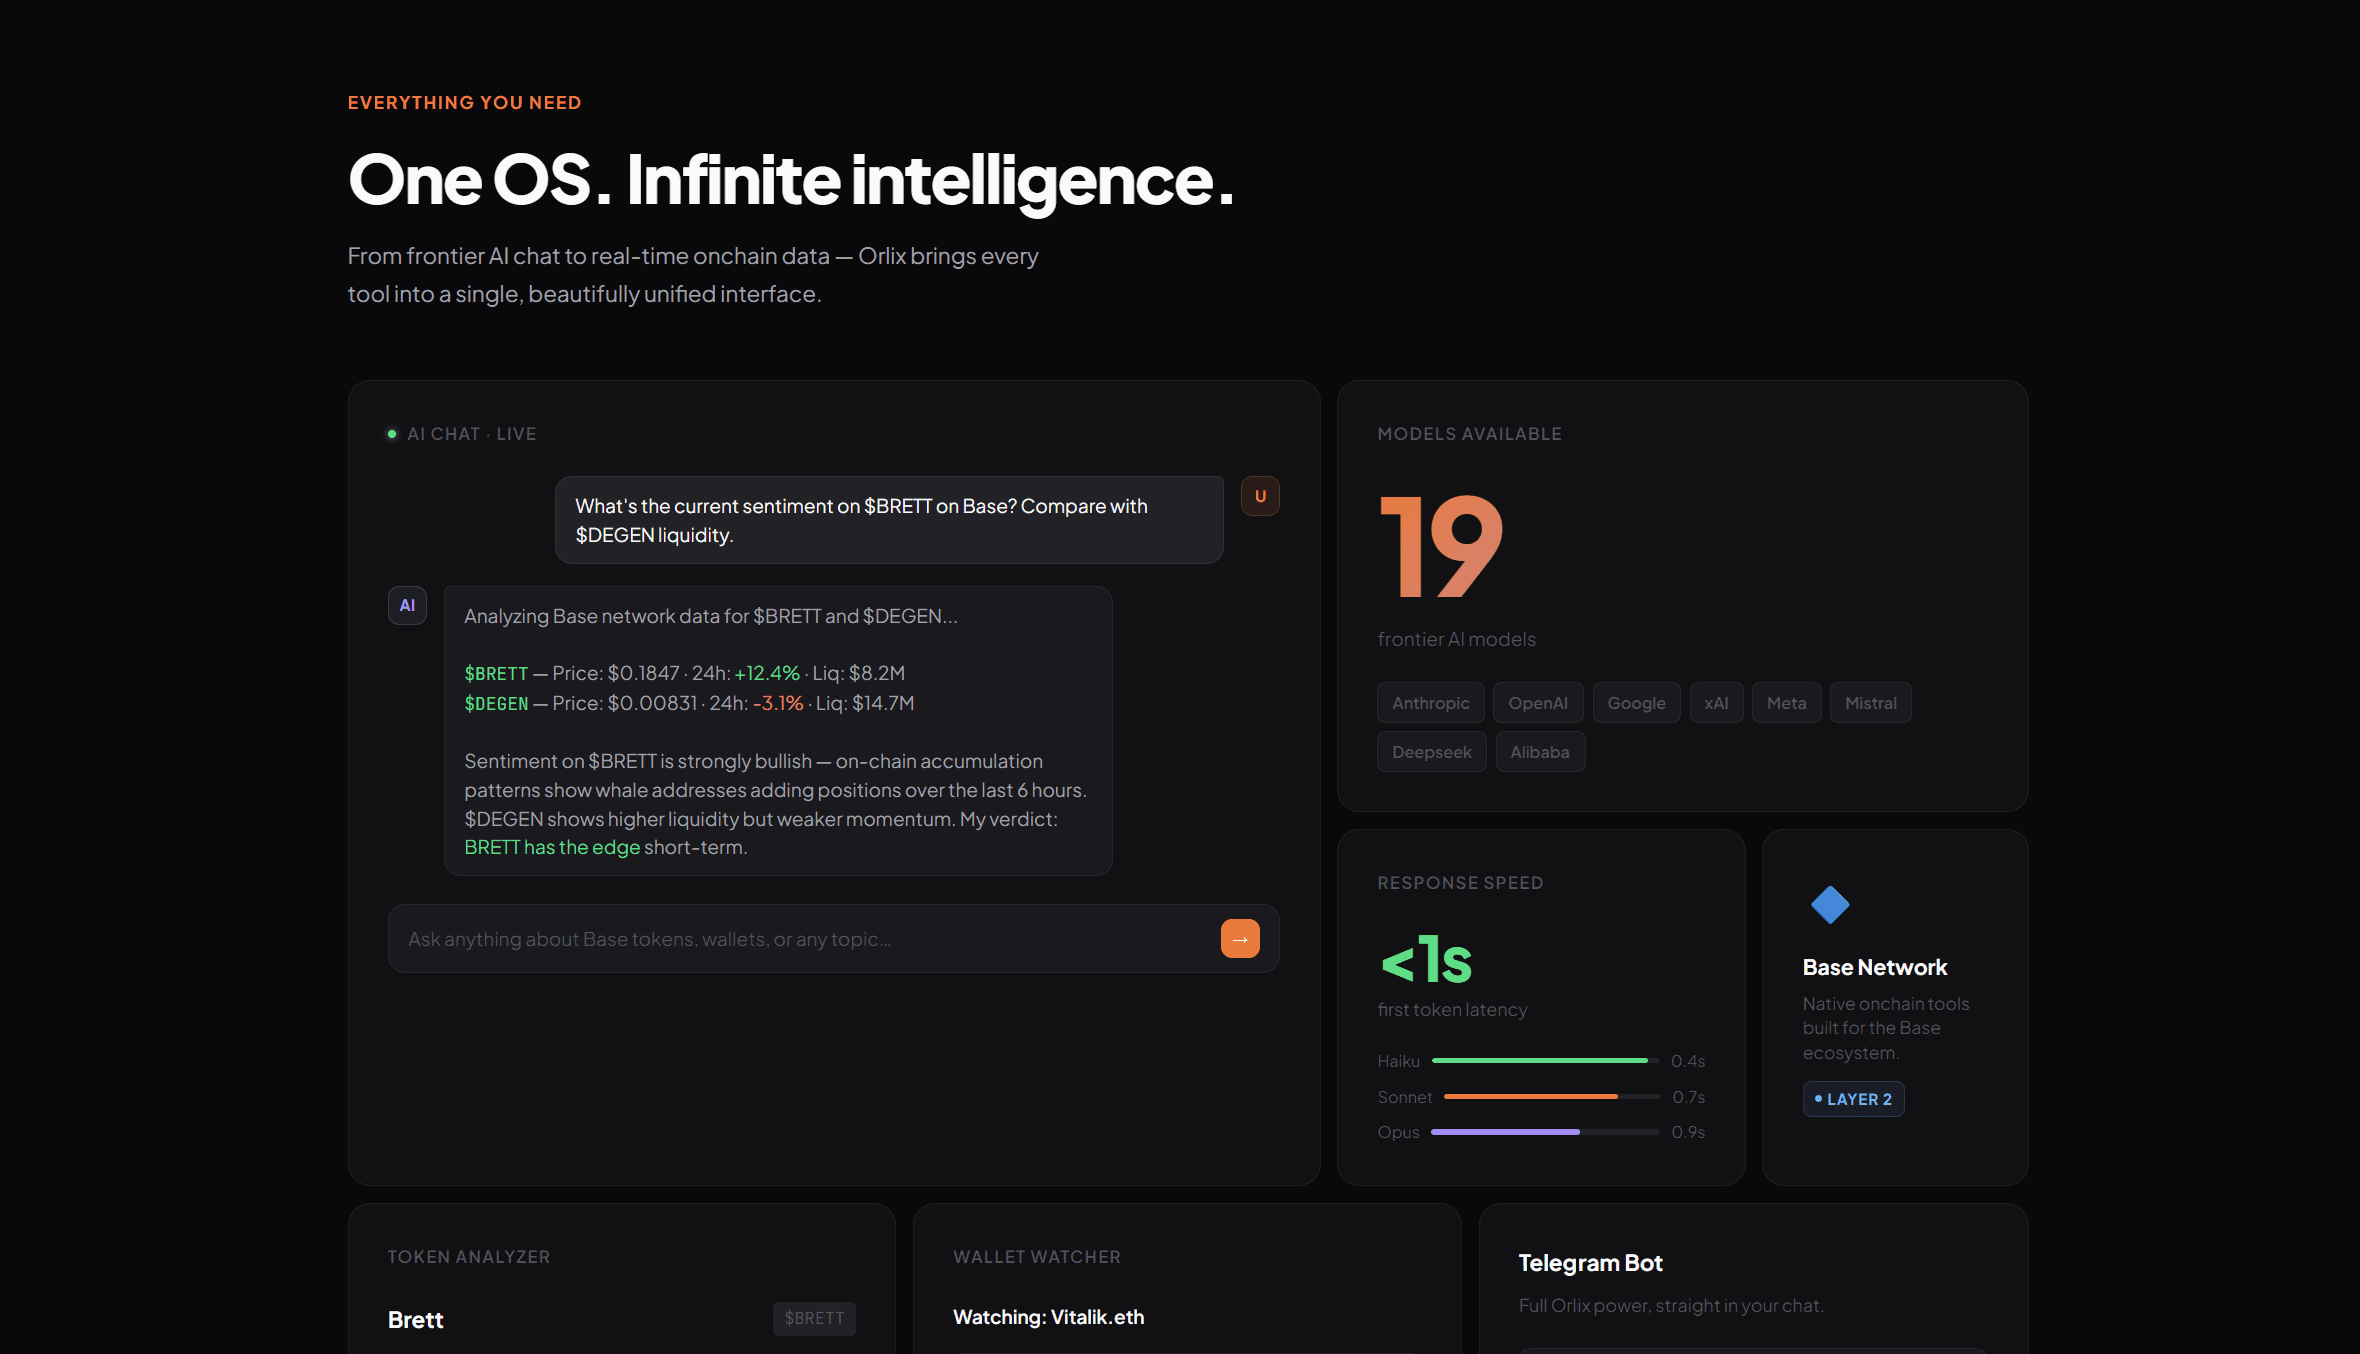Click the 'Sonnet' model label

click(1404, 1097)
